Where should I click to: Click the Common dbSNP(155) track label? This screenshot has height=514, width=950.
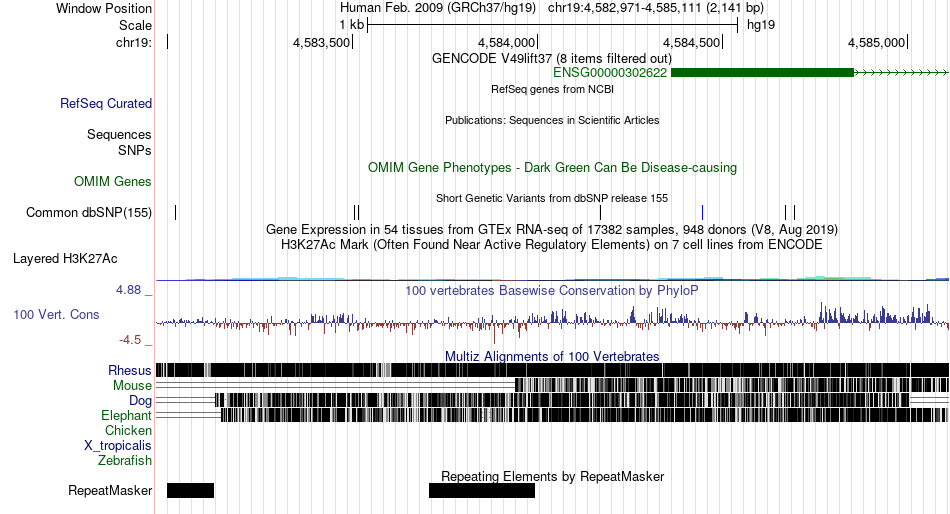89,213
